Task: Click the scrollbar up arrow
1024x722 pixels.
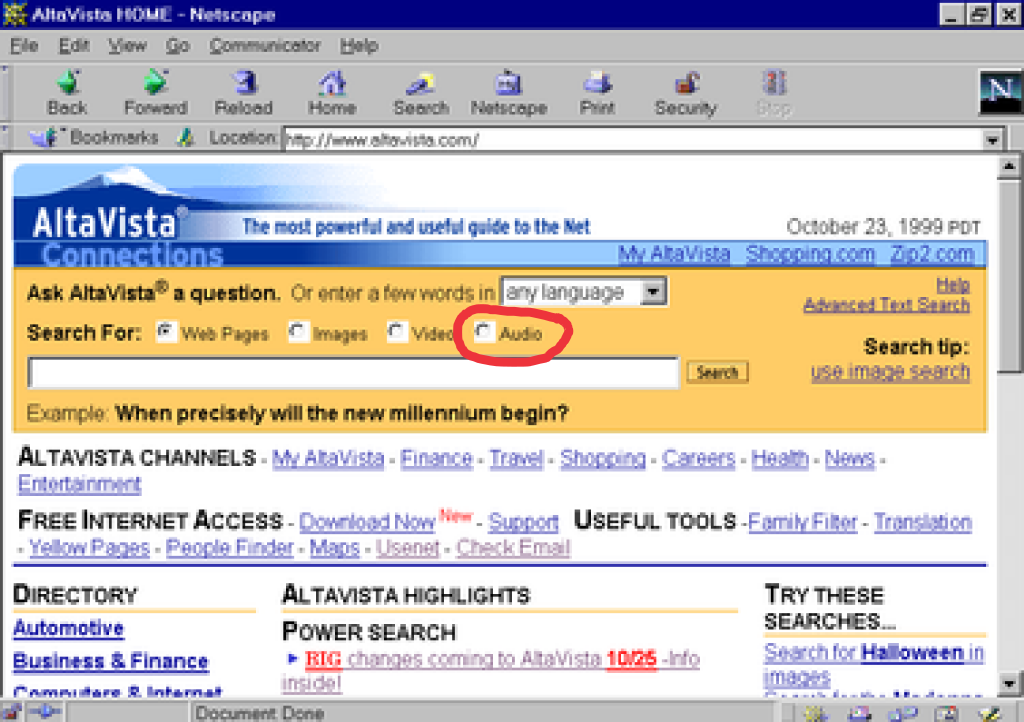Action: (1009, 166)
